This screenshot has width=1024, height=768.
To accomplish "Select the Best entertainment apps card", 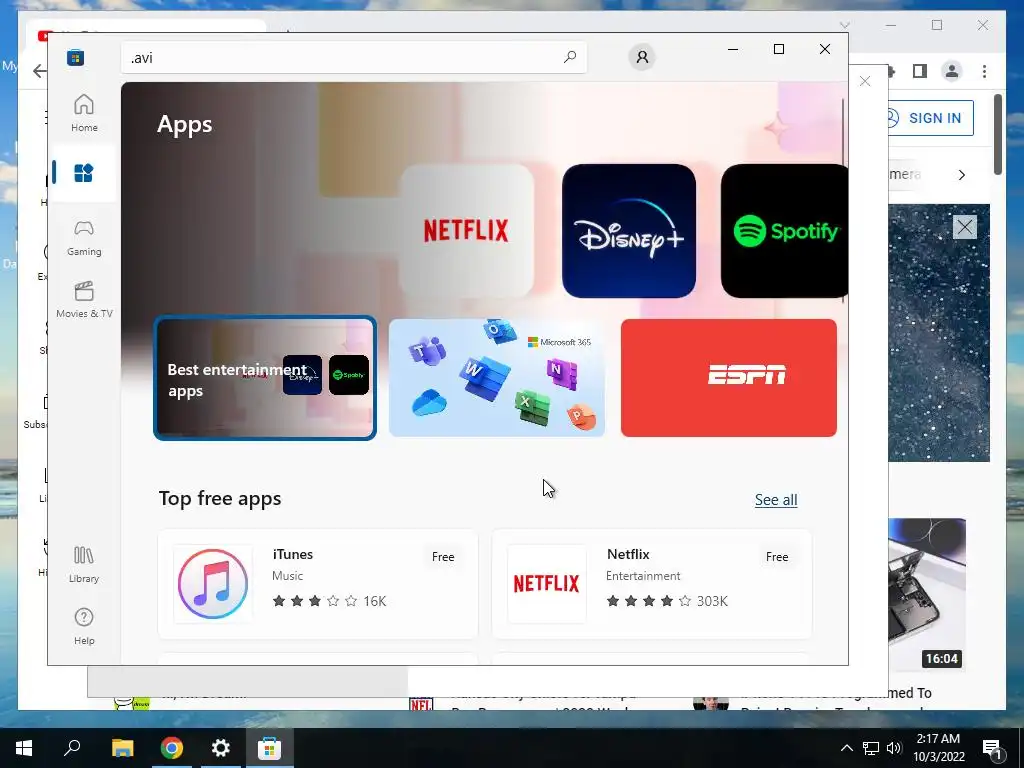I will [264, 378].
